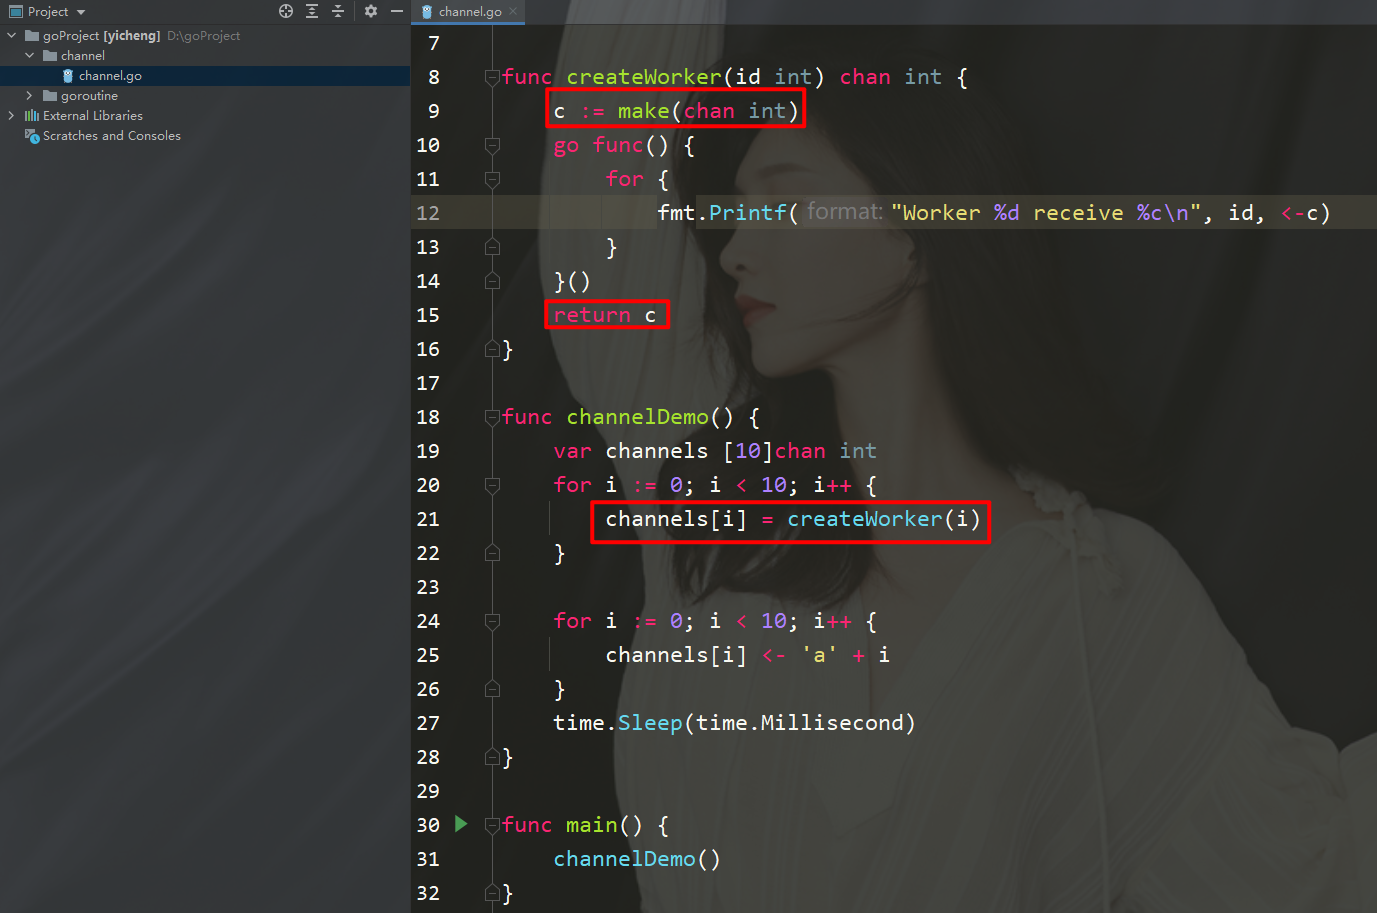The height and width of the screenshot is (913, 1377).
Task: Close the channel.go editor tab
Action: pos(513,11)
